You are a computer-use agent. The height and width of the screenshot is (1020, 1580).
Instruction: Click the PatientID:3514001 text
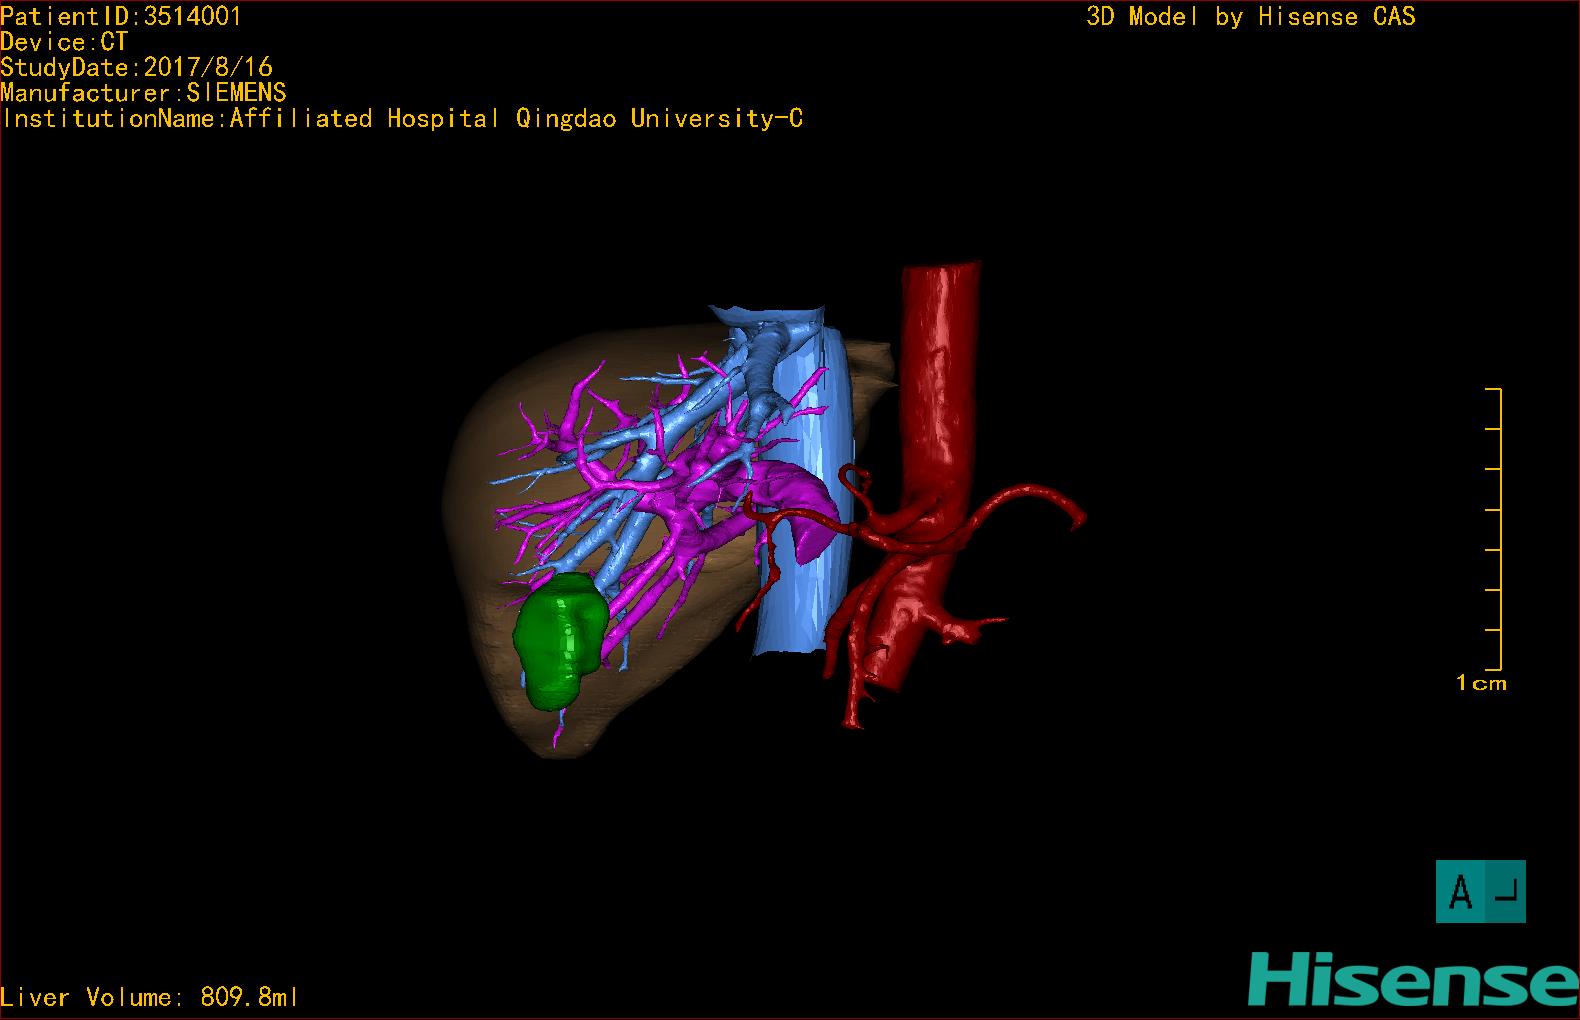coord(121,16)
